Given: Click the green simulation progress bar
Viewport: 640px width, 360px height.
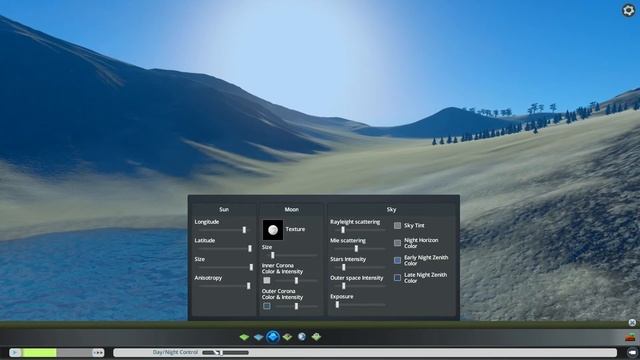Looking at the screenshot, I should 39,353.
